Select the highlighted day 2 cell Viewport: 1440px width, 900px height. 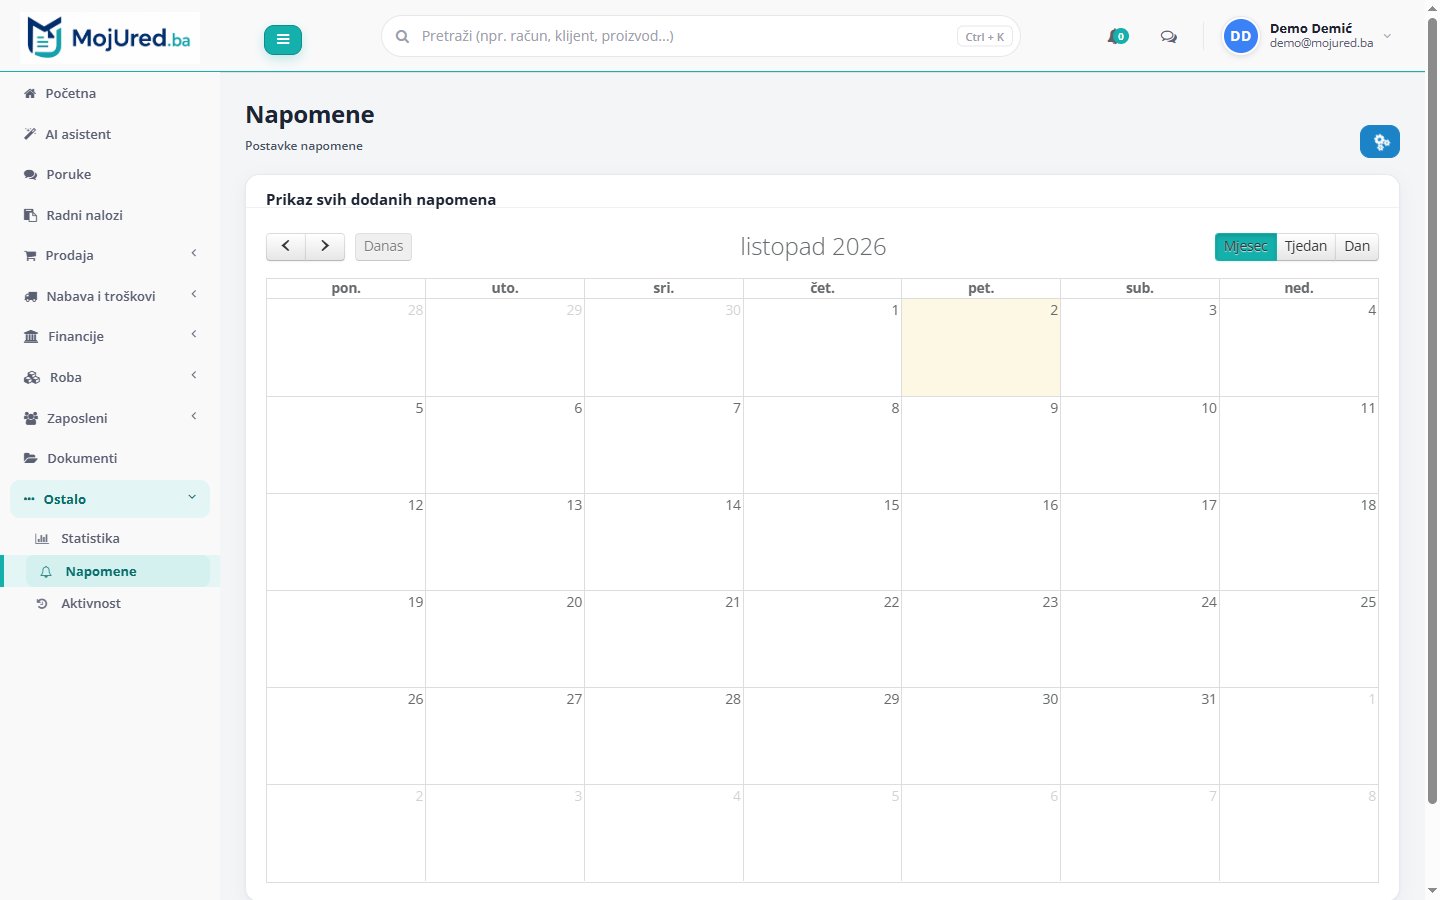(981, 347)
